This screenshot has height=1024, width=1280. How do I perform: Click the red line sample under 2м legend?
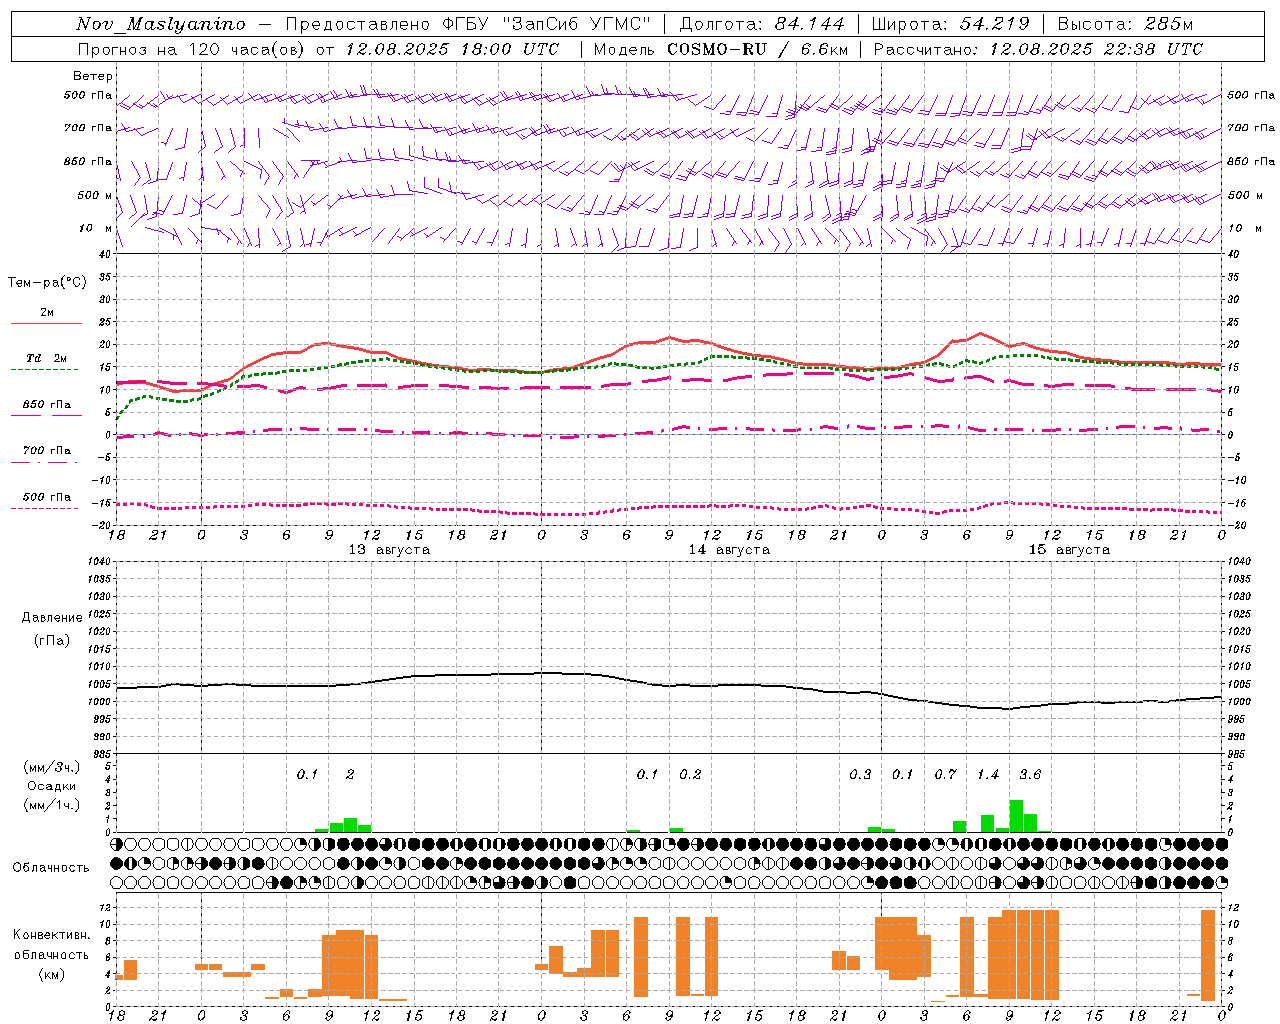click(46, 323)
